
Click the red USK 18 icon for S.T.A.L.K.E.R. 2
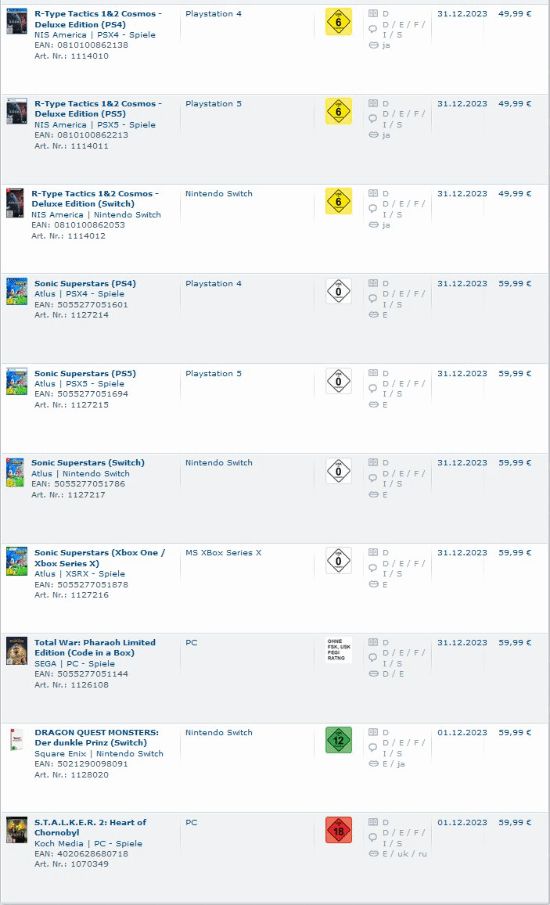(338, 830)
